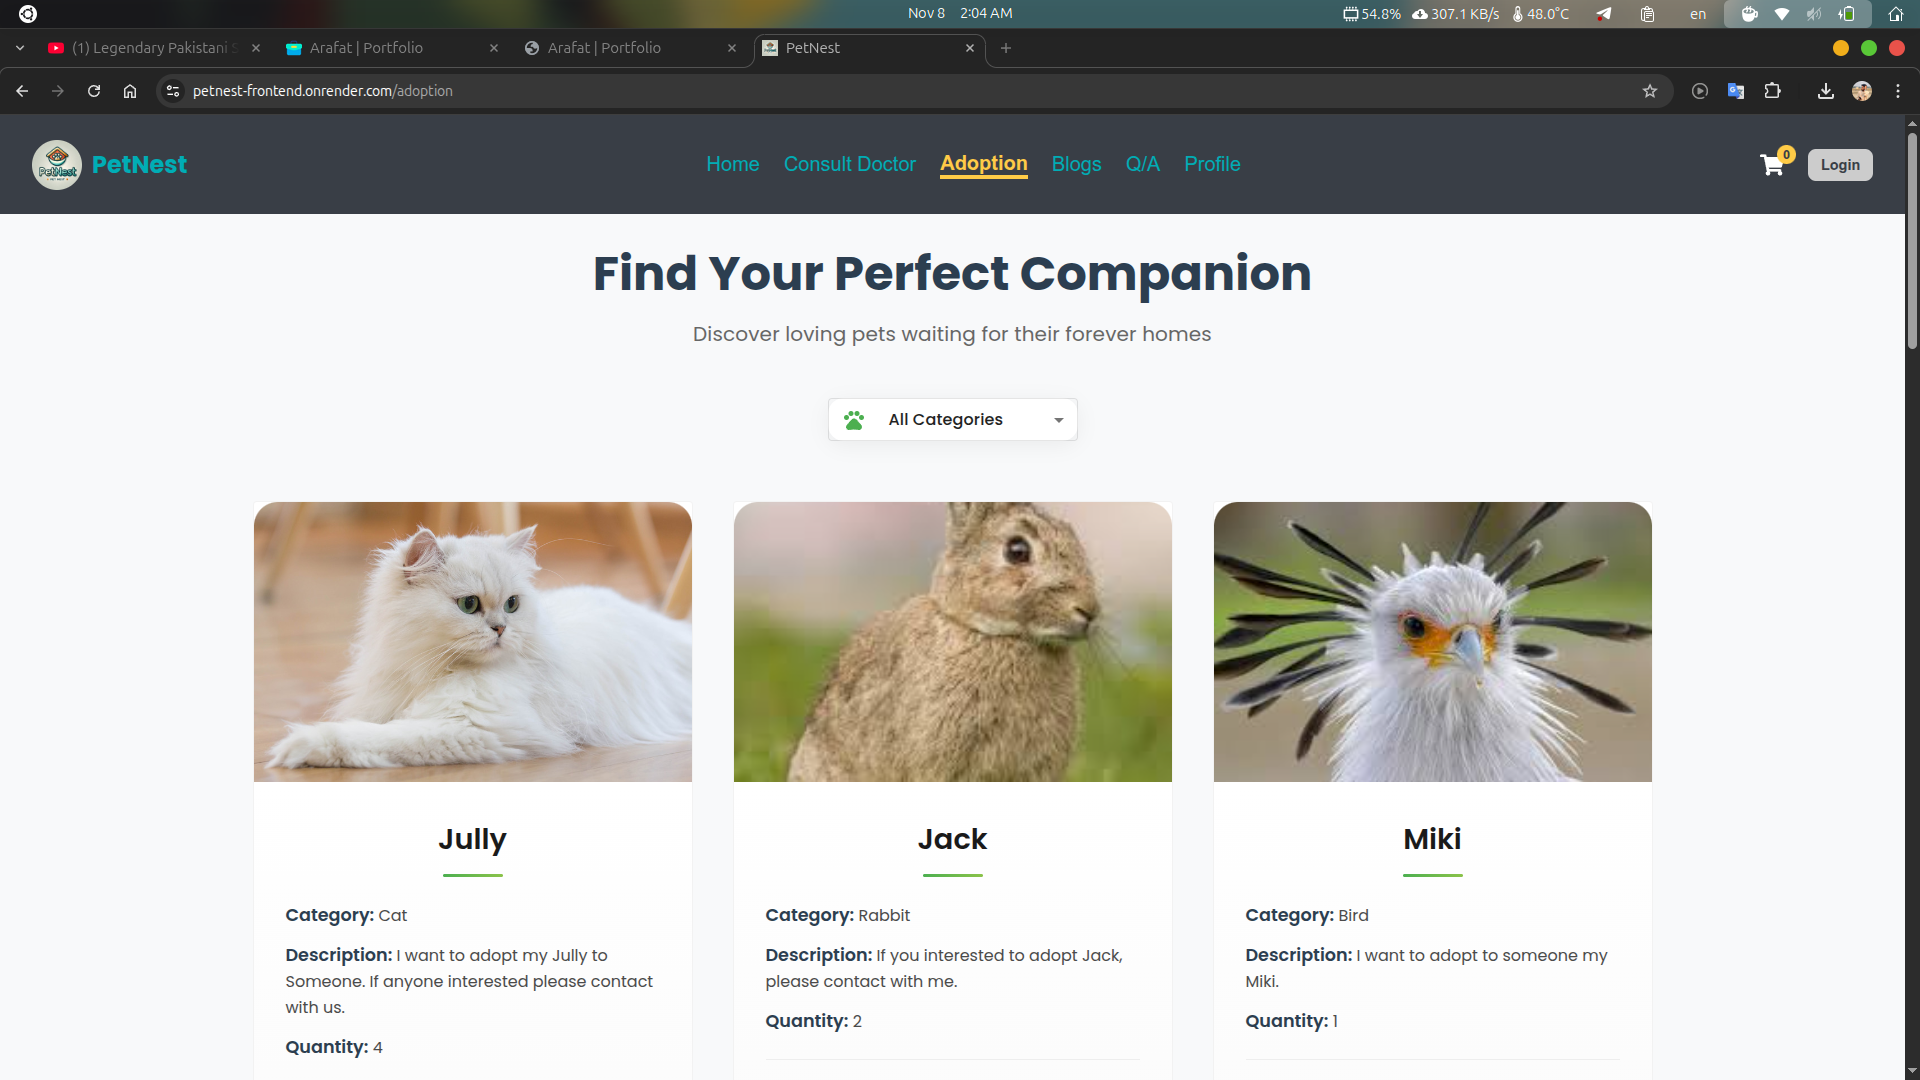Expand the tab search arrow near the tabs
Screen dimensions: 1920x1080
(20, 47)
